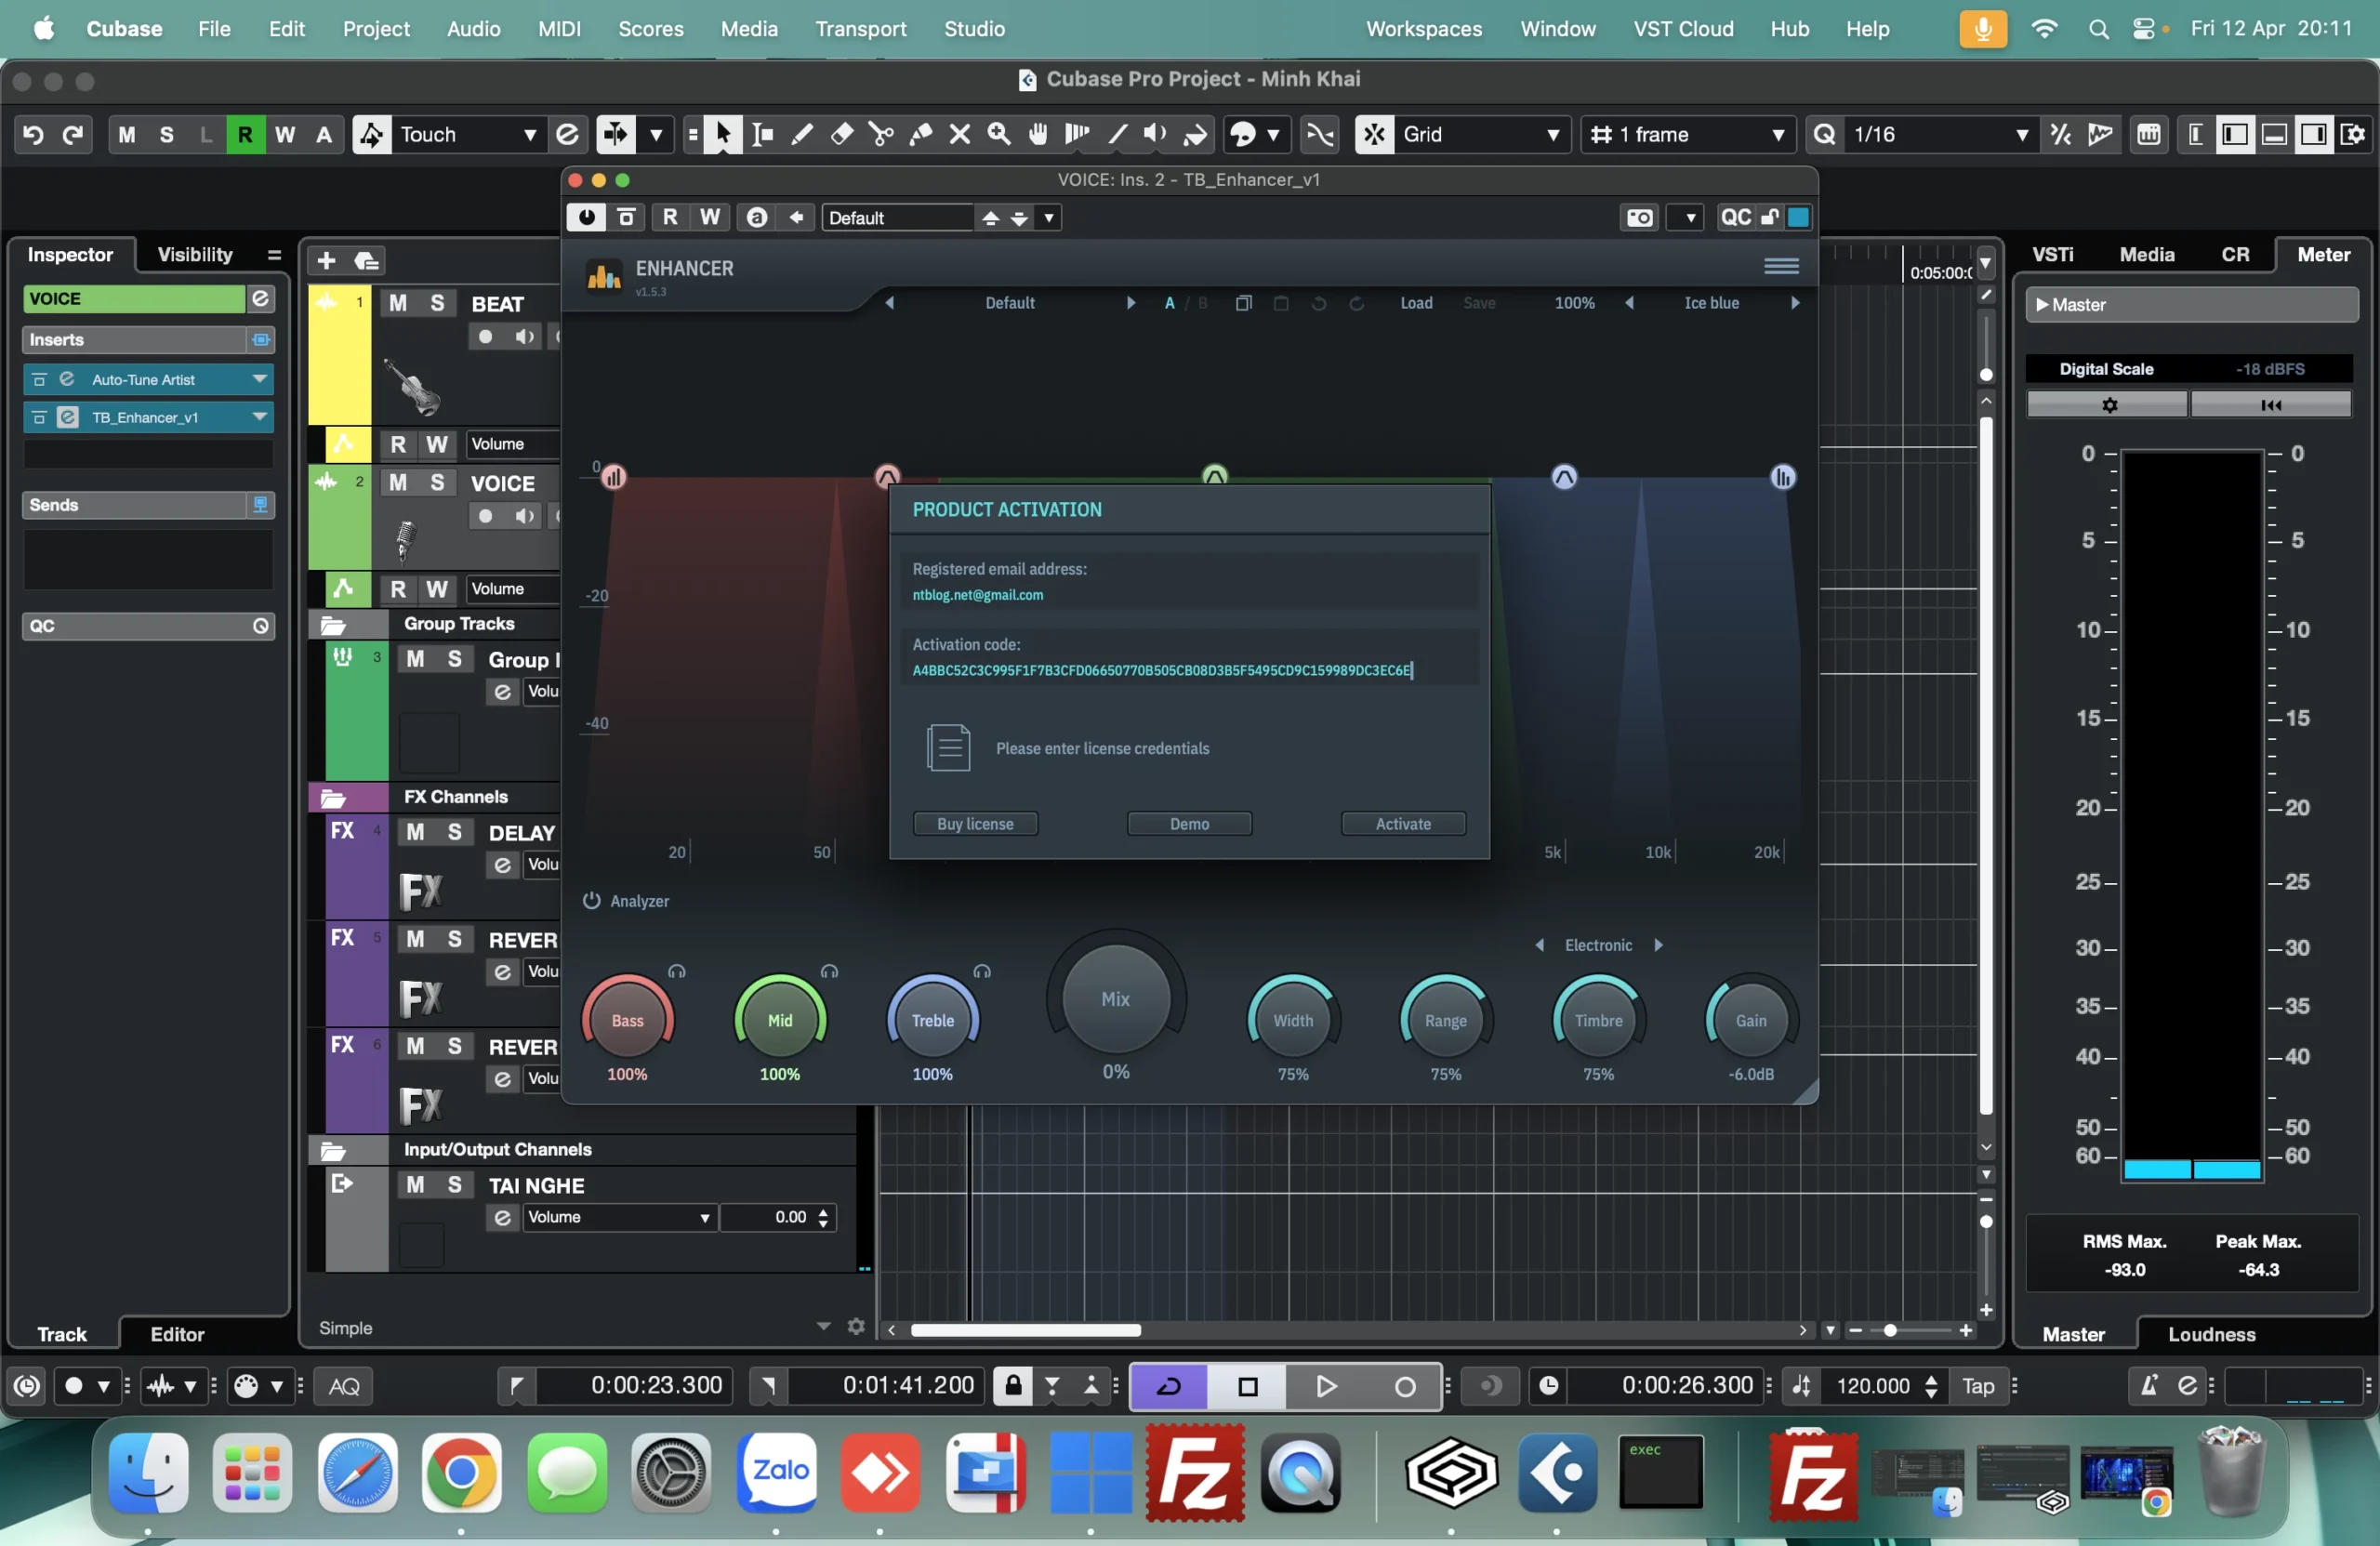Switch to the Loudness tab

click(x=2211, y=1334)
